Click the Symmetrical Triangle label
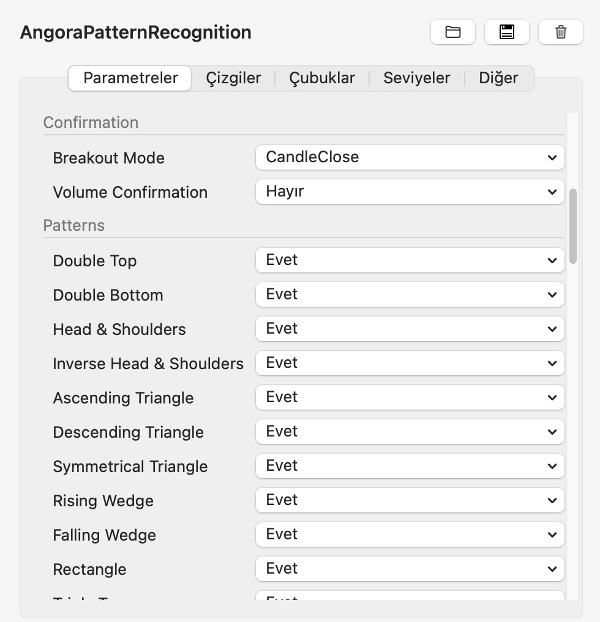 pos(130,466)
